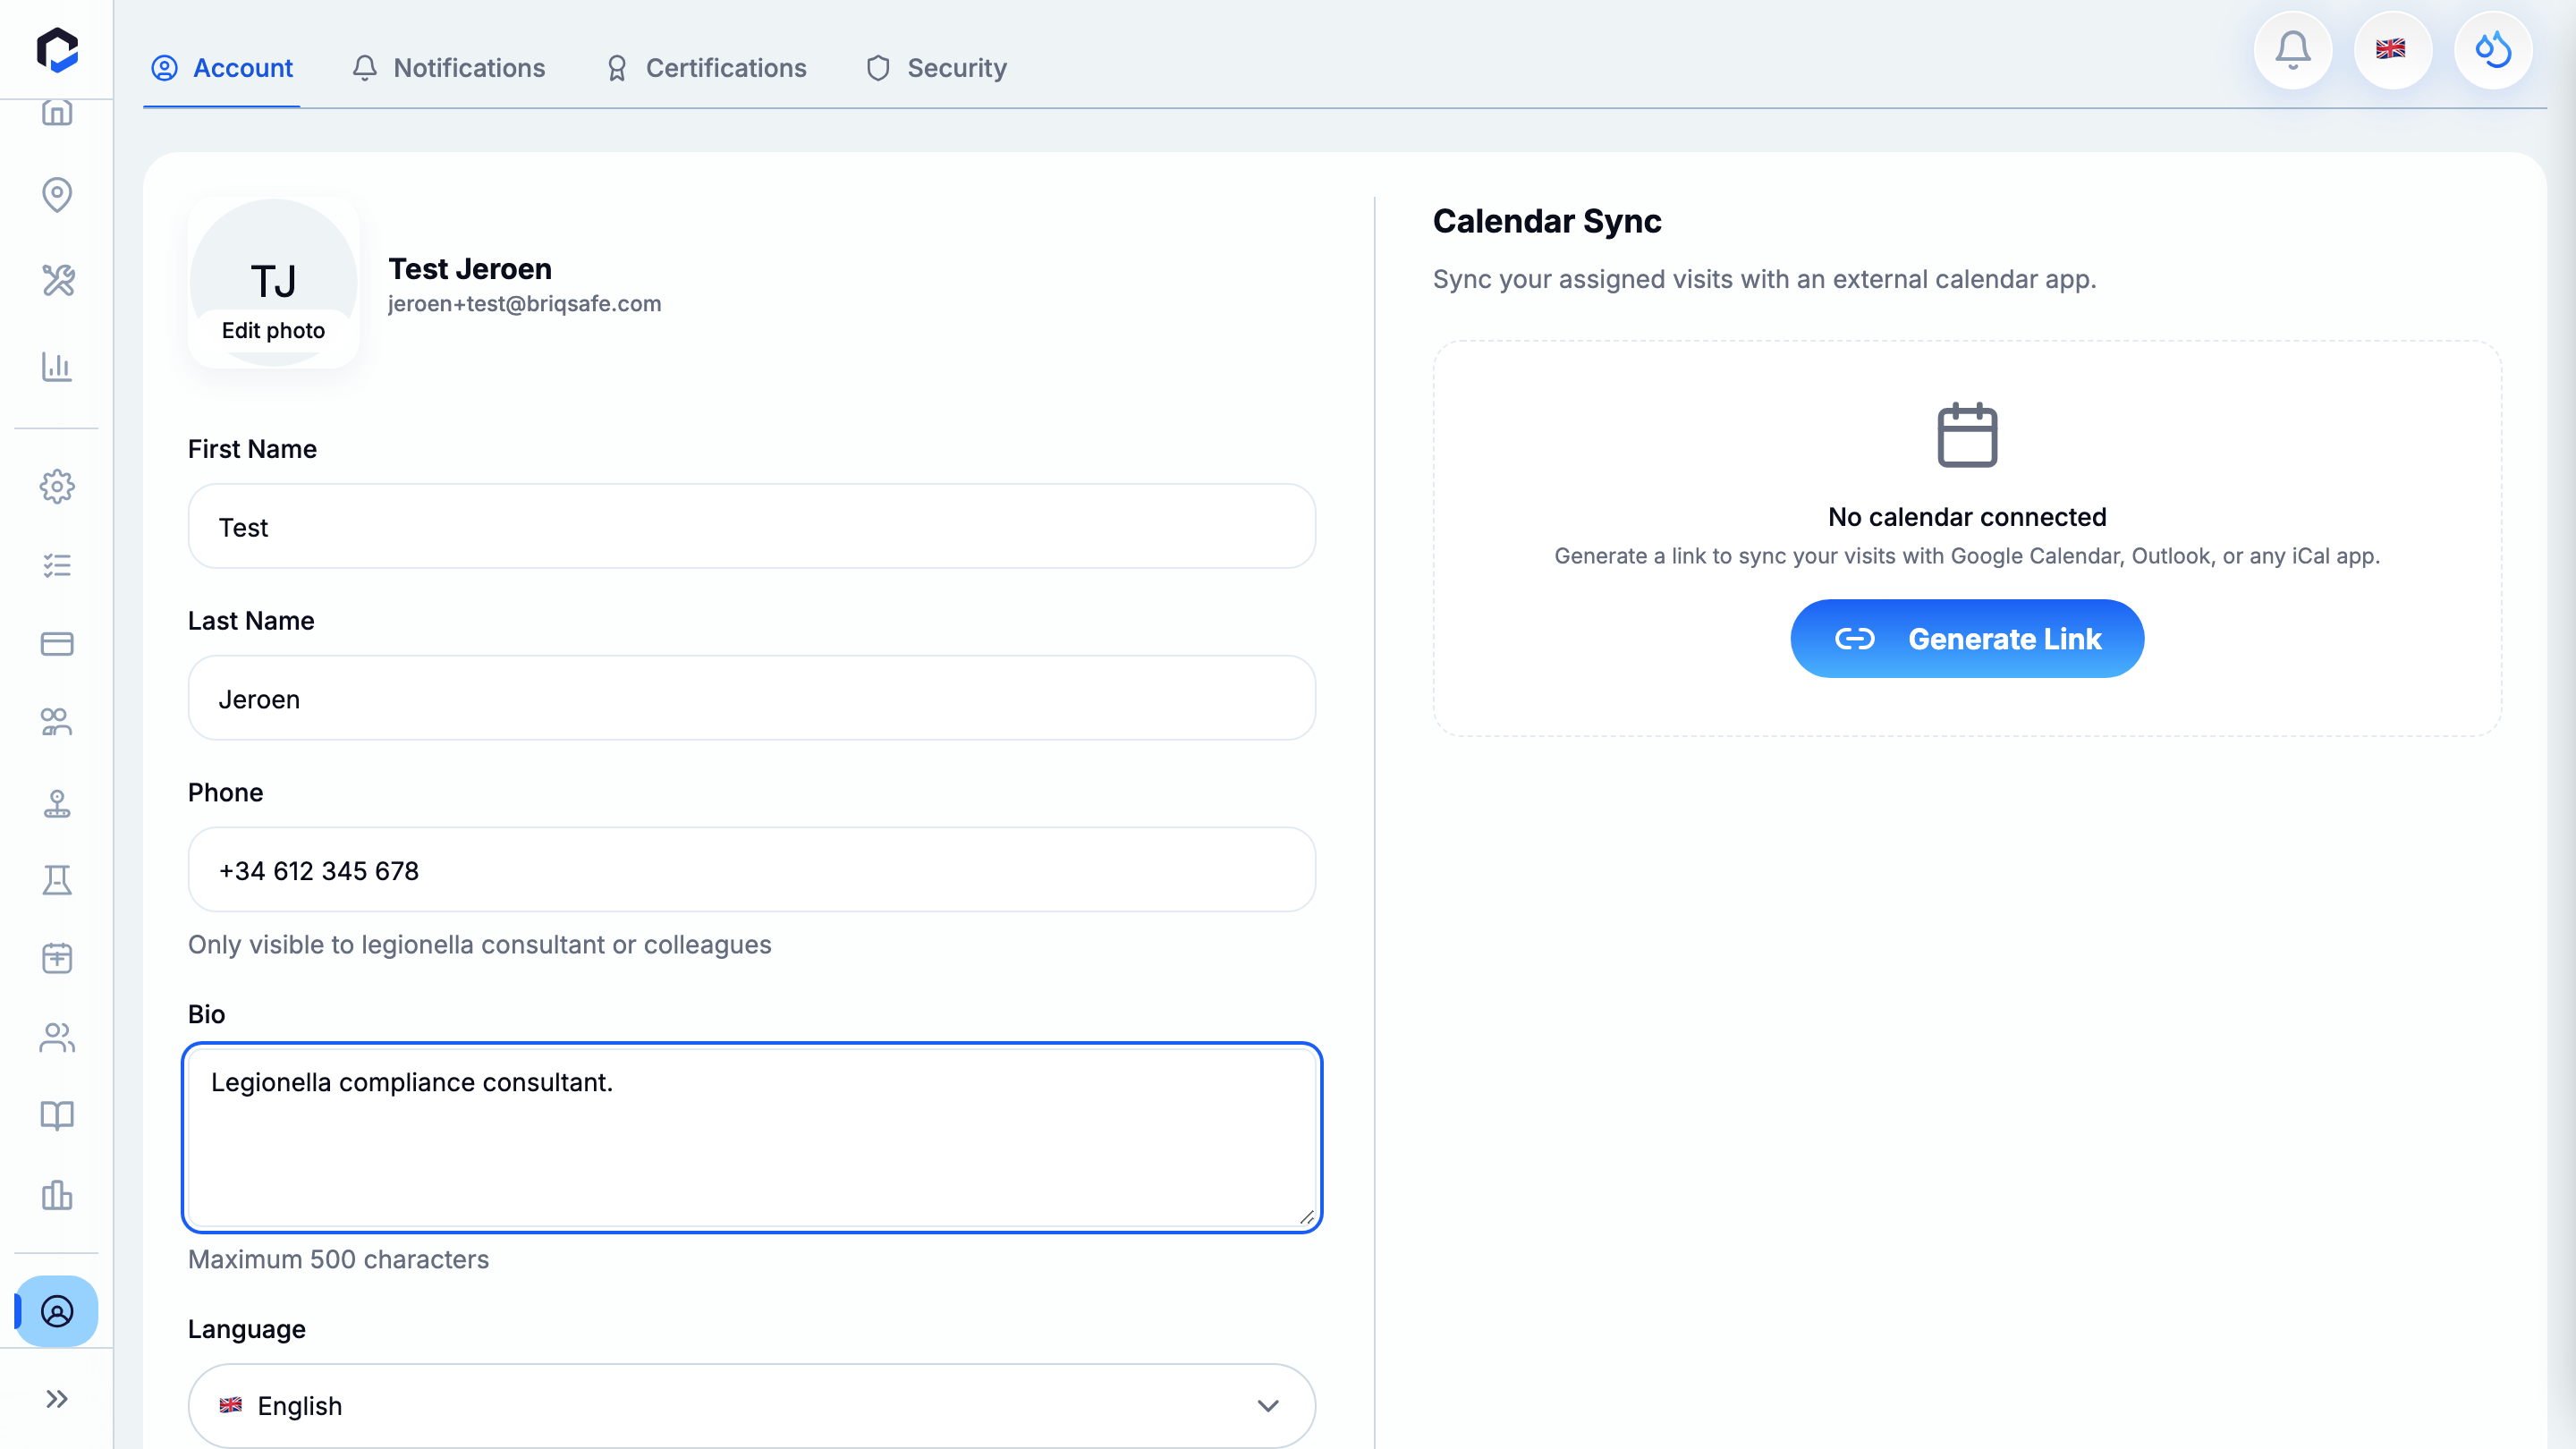This screenshot has height=1449, width=2576.
Task: Select the highlighted profile icon in sidebar
Action: coord(57,1310)
